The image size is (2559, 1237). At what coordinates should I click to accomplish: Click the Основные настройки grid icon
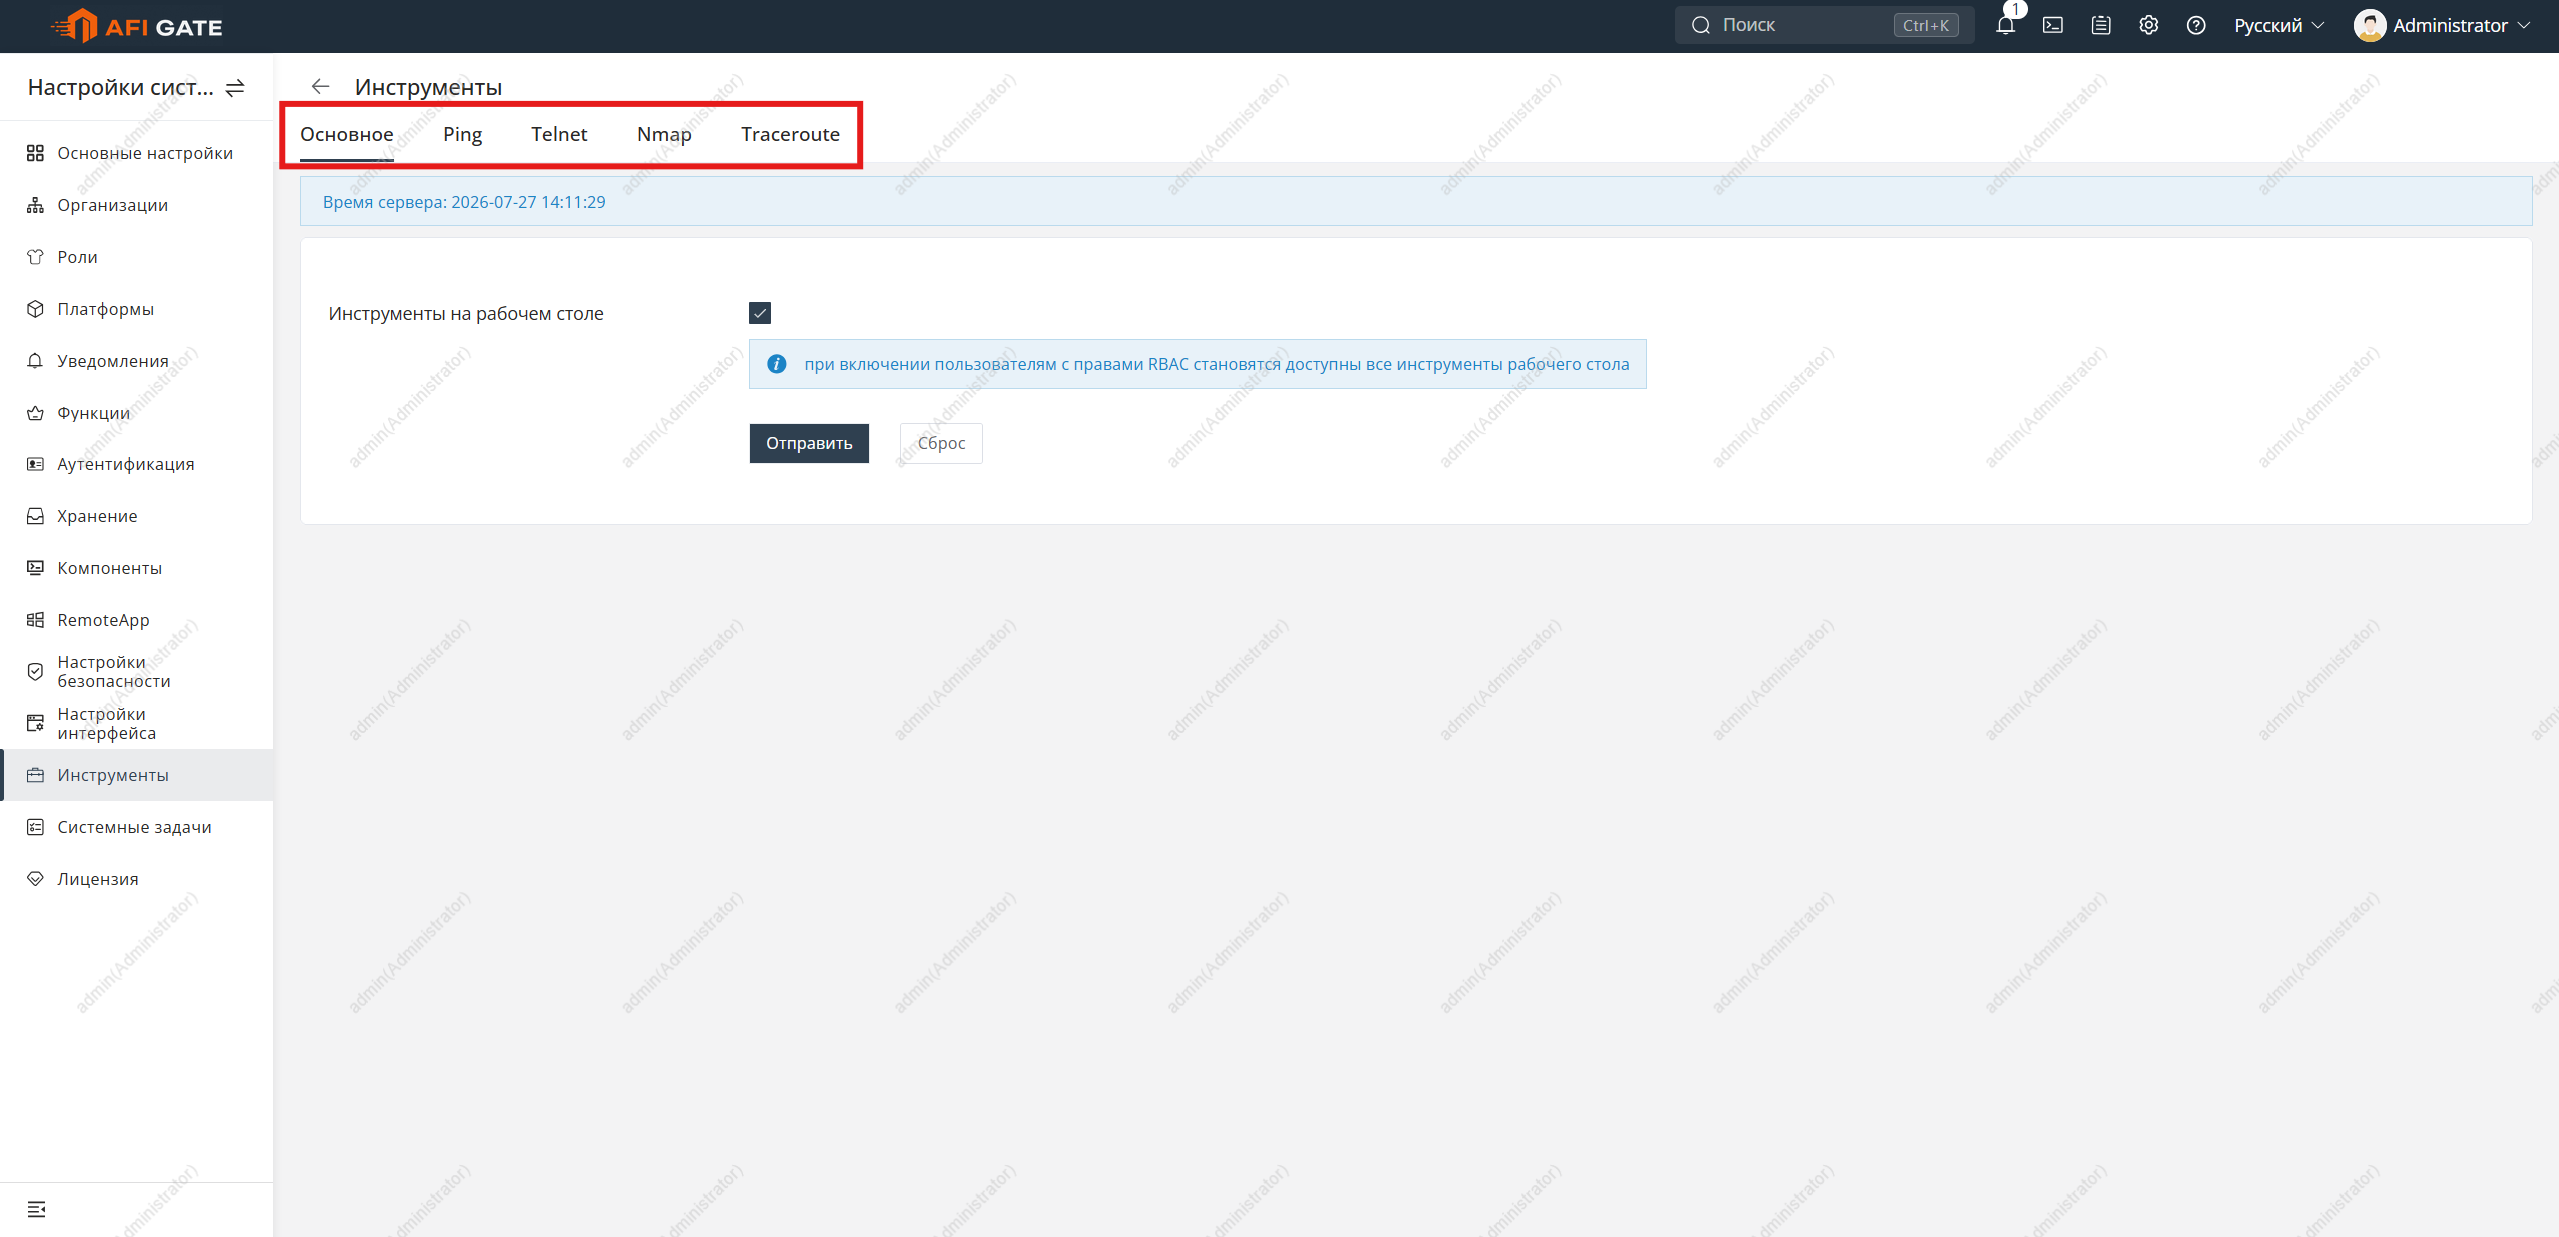pos(35,153)
